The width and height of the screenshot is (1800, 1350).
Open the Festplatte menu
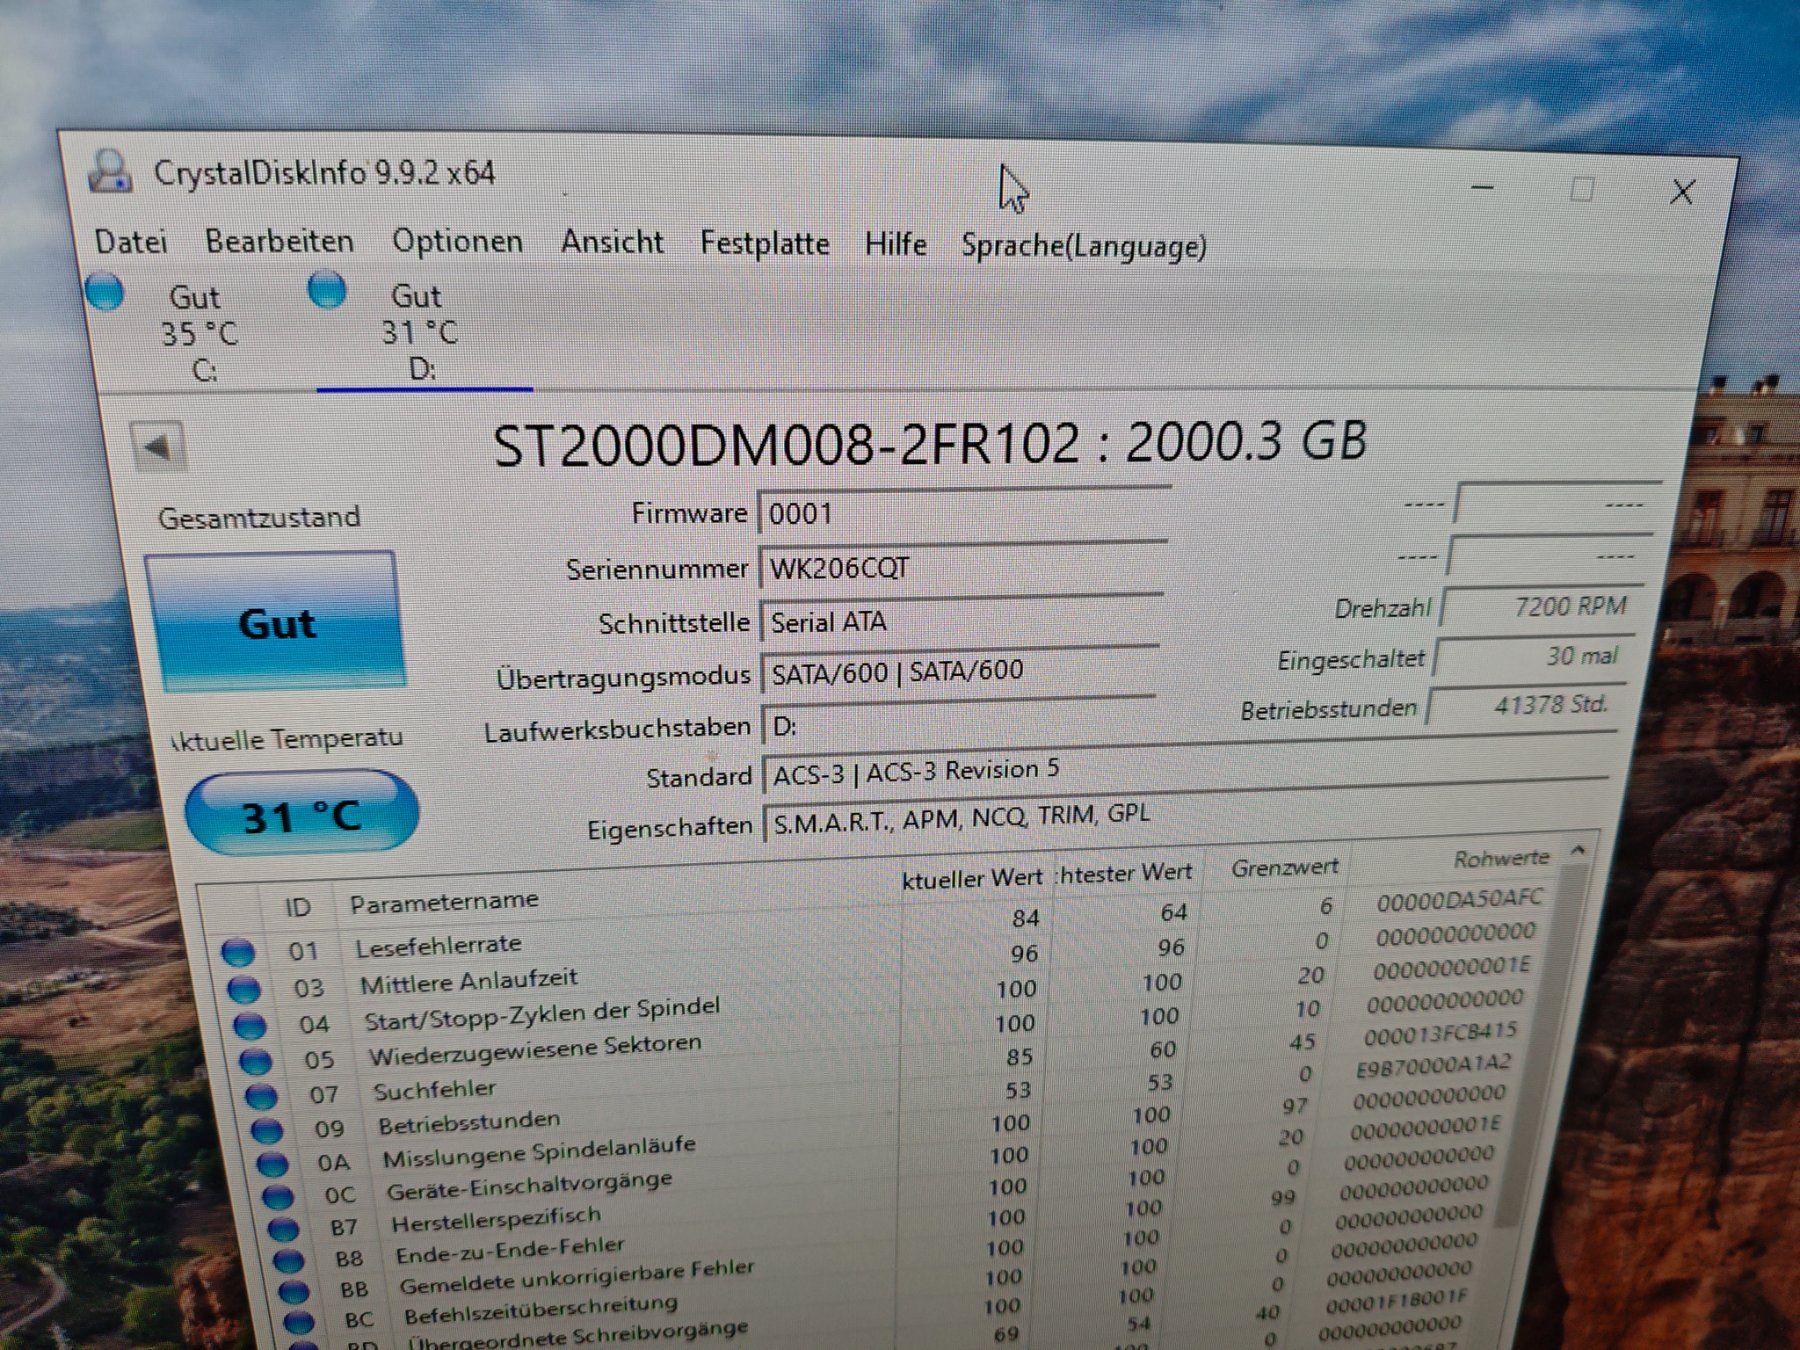click(764, 244)
